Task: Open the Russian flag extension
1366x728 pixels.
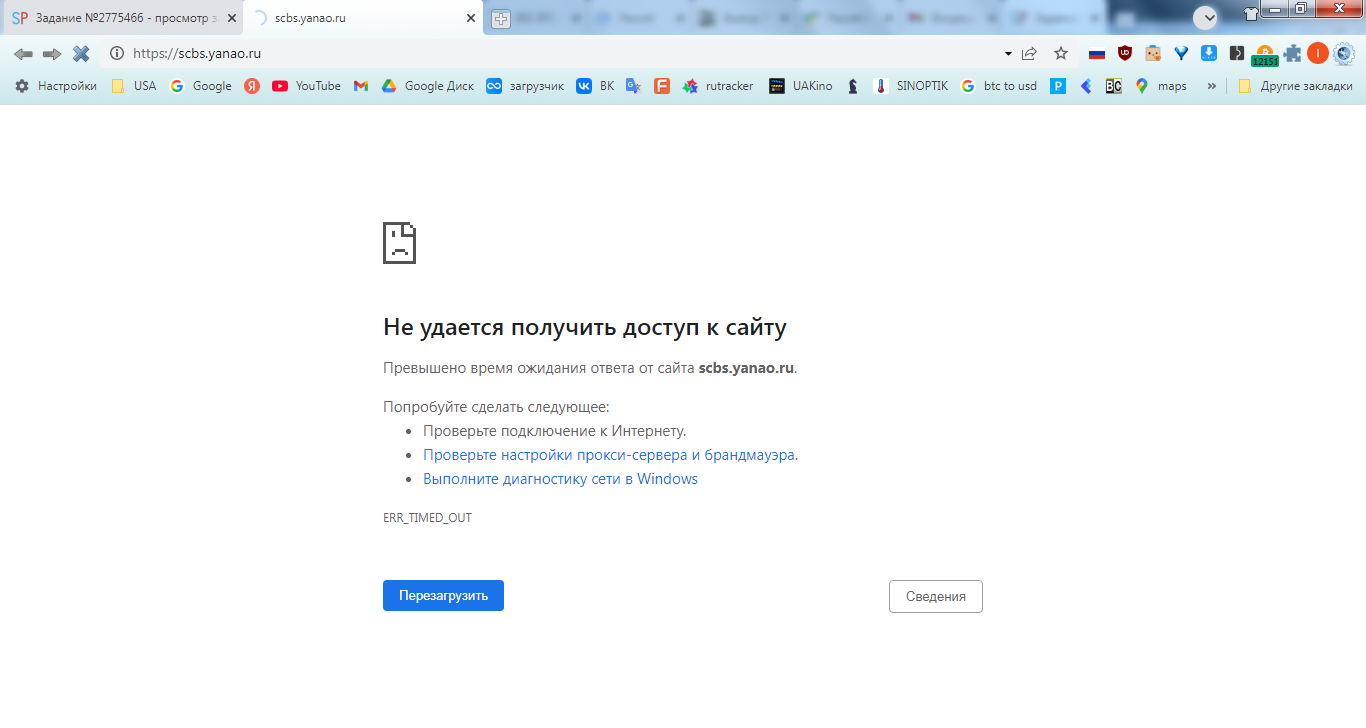Action: (1097, 54)
